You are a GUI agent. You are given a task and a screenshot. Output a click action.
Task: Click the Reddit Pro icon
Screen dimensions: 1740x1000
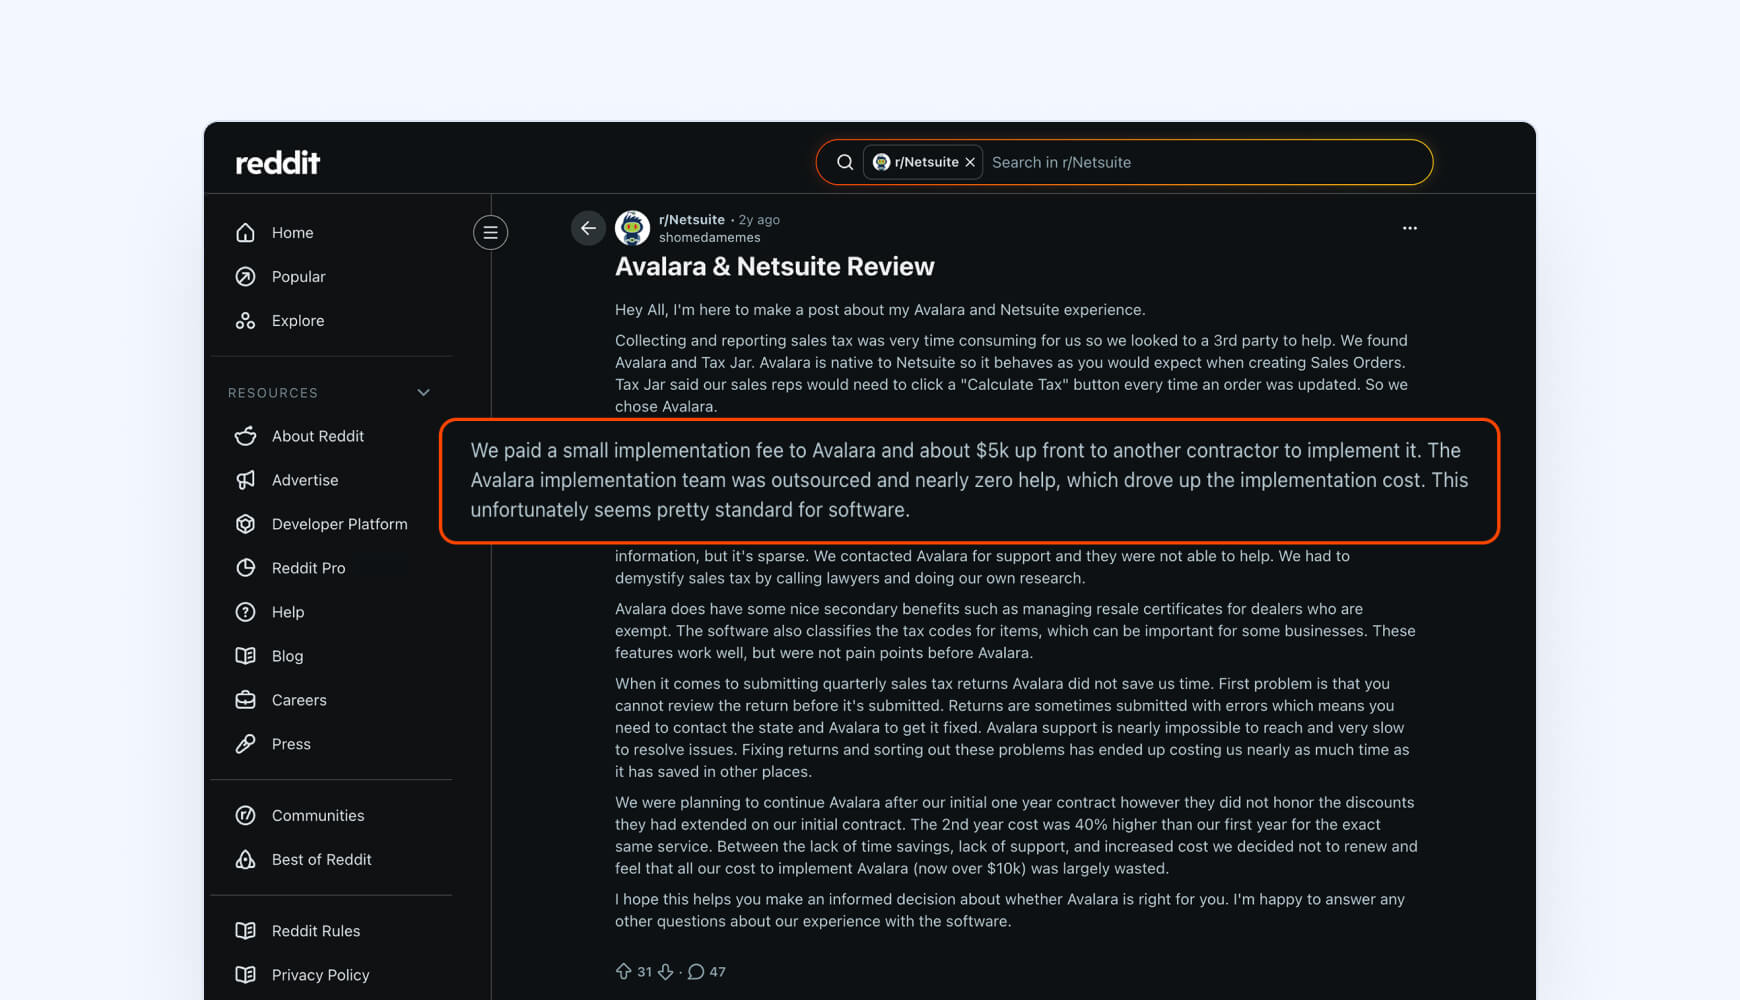245,568
